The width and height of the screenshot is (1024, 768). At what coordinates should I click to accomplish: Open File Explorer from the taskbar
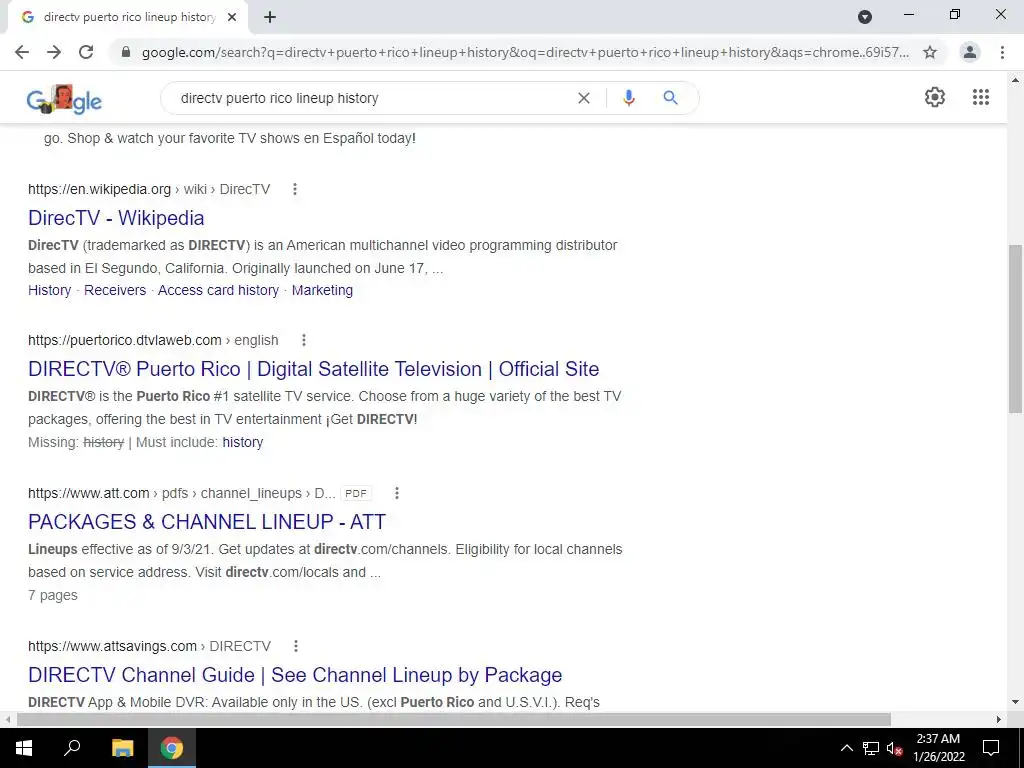pyautogui.click(x=122, y=748)
